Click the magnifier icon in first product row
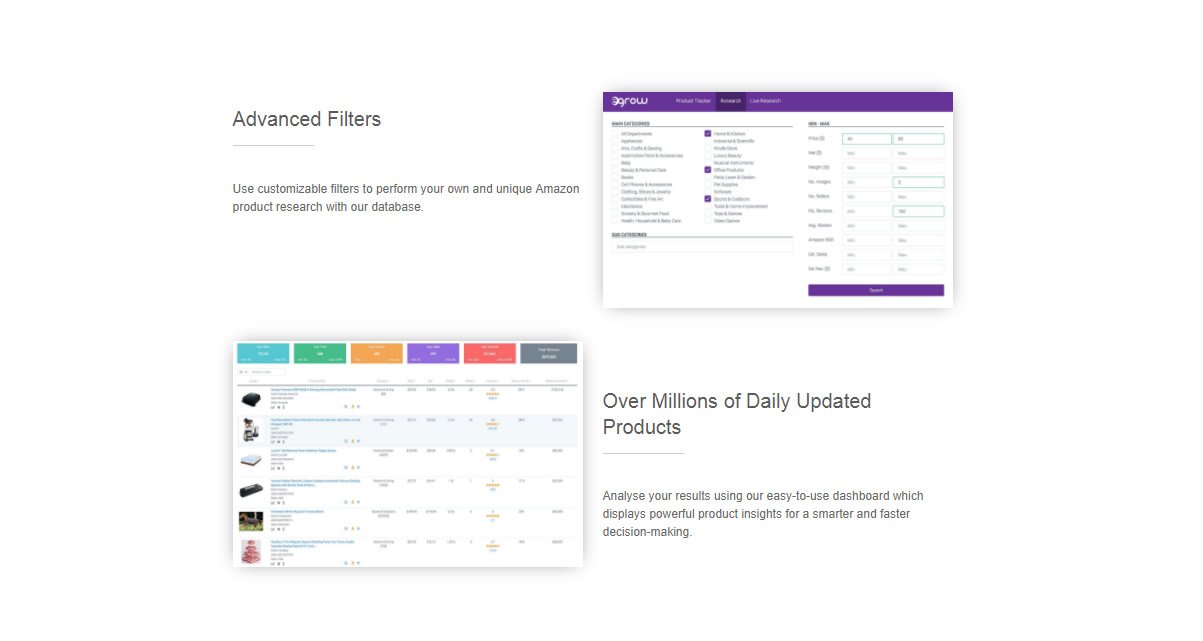This screenshot has height=641, width=1203. (345, 406)
